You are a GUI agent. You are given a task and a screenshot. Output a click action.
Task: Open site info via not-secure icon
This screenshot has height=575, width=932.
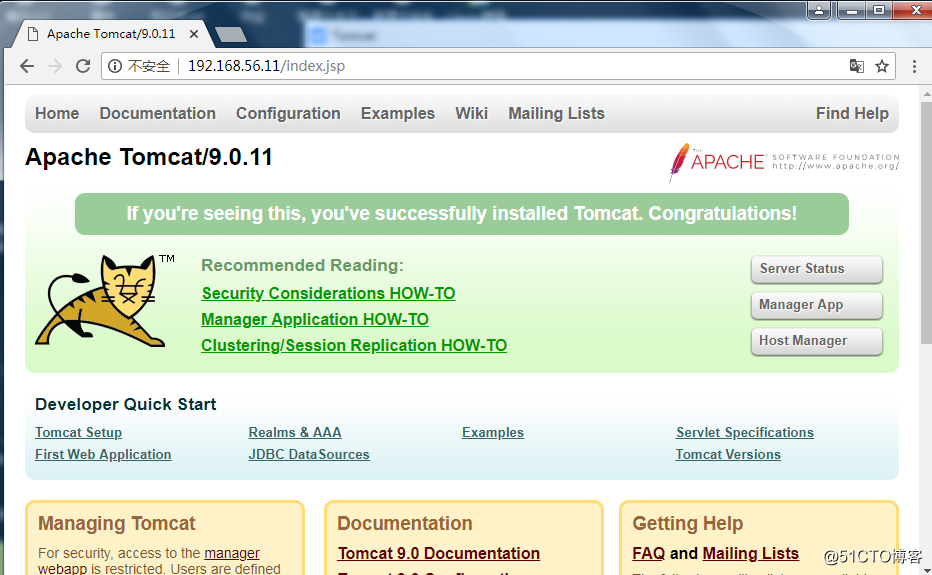[x=115, y=66]
